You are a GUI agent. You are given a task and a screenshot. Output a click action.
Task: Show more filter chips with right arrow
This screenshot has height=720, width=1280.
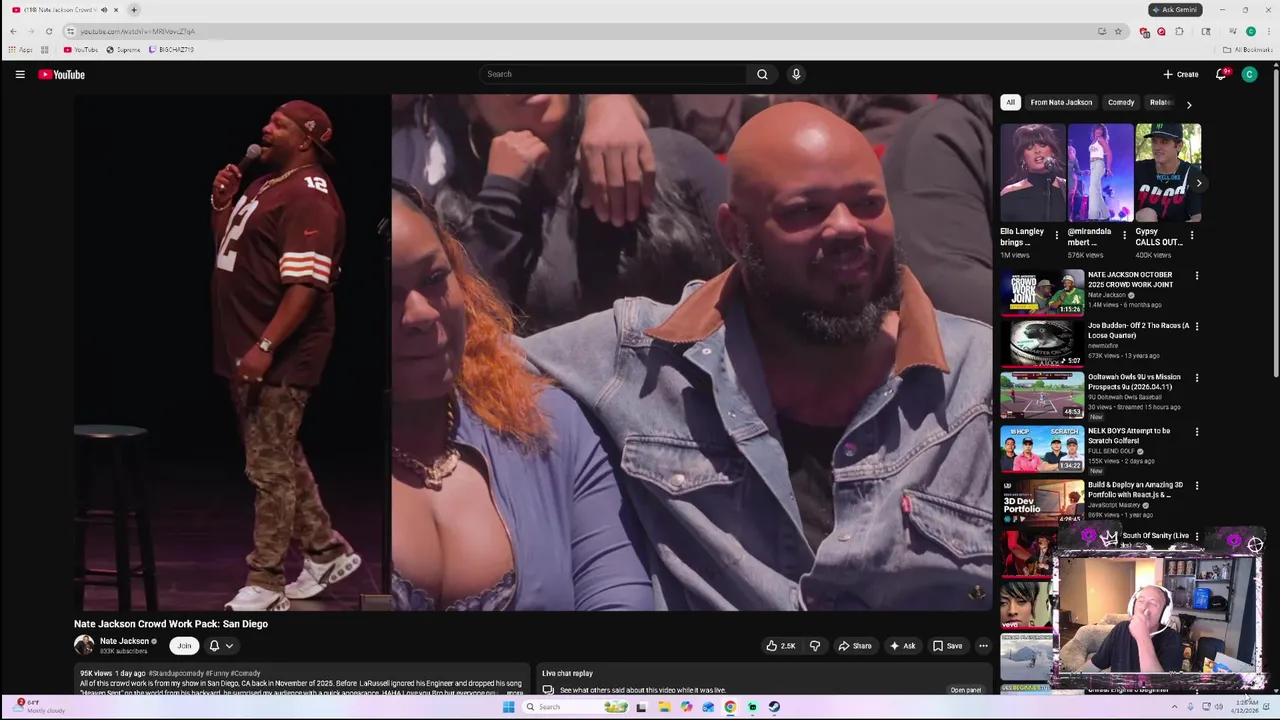coord(1188,104)
